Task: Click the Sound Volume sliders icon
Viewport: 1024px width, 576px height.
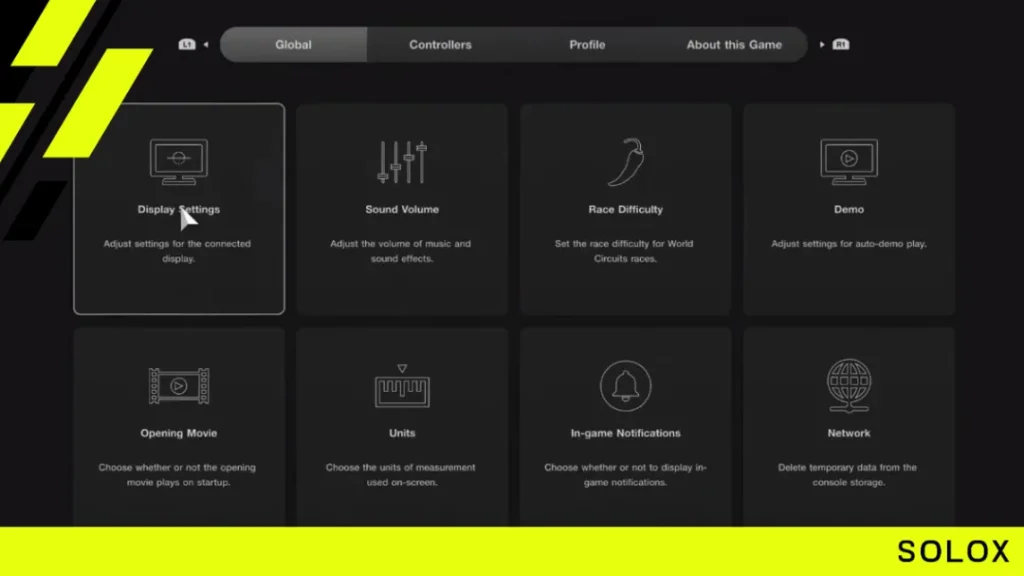Action: pos(402,161)
